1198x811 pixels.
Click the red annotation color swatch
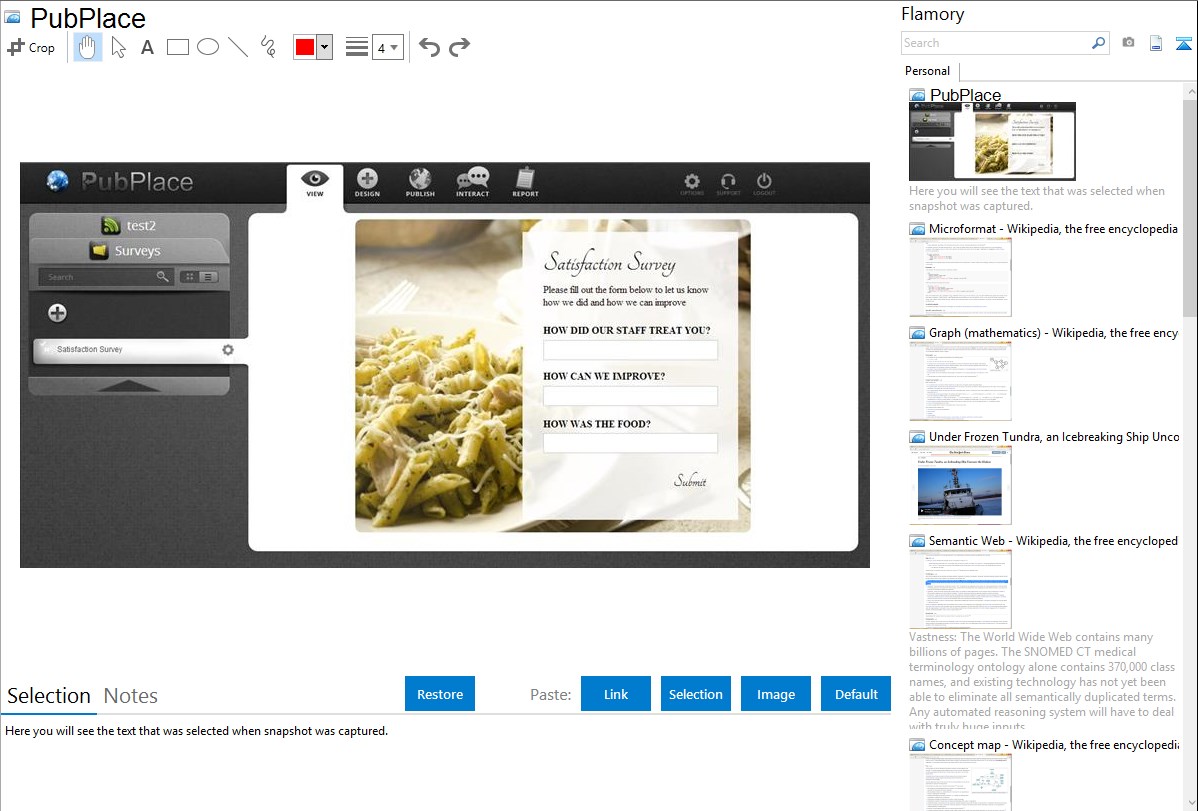(305, 47)
